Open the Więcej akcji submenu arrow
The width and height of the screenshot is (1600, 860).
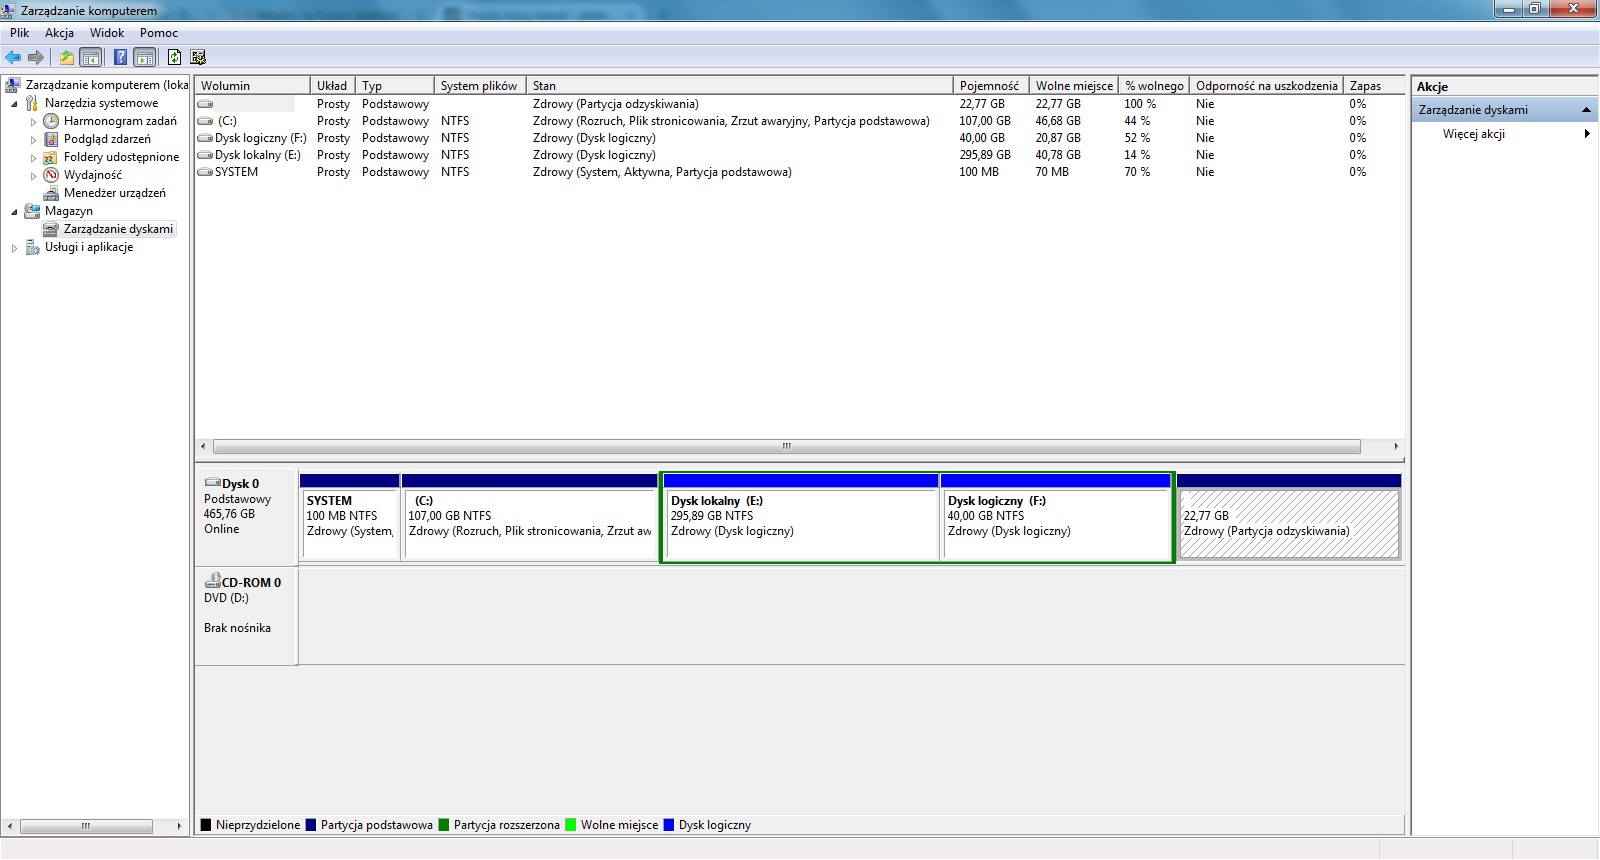tap(1587, 134)
